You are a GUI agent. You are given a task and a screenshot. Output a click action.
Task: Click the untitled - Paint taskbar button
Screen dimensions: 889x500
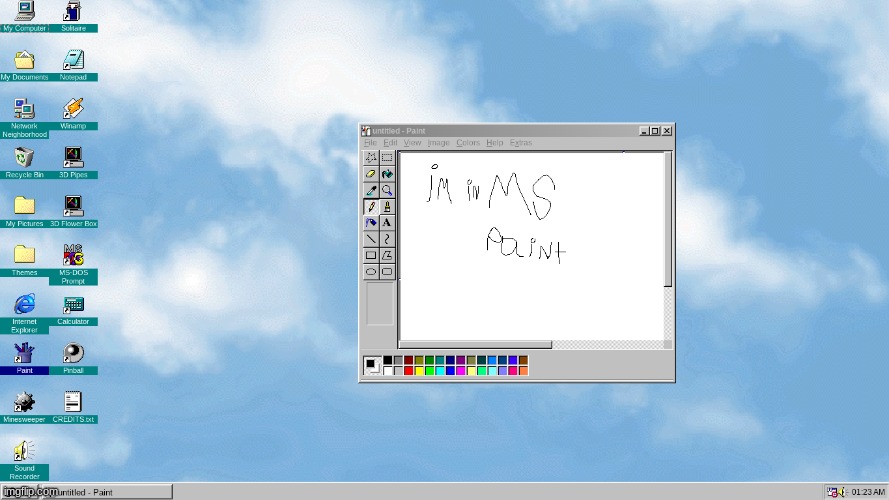pyautogui.click(x=86, y=492)
